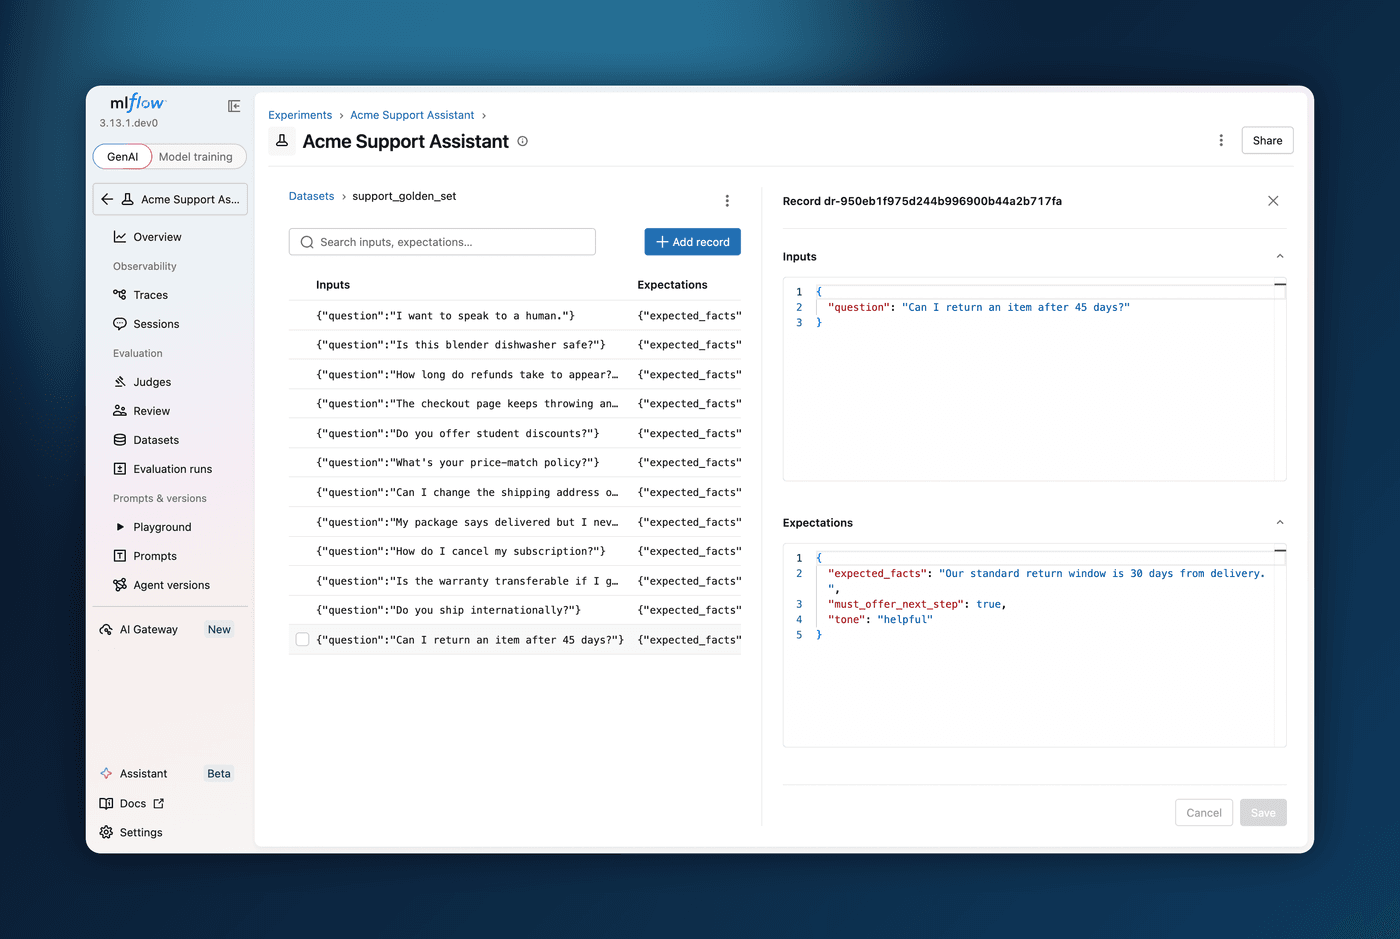This screenshot has width=1400, height=939.
Task: Collapse the Inputs section
Action: click(x=1280, y=257)
